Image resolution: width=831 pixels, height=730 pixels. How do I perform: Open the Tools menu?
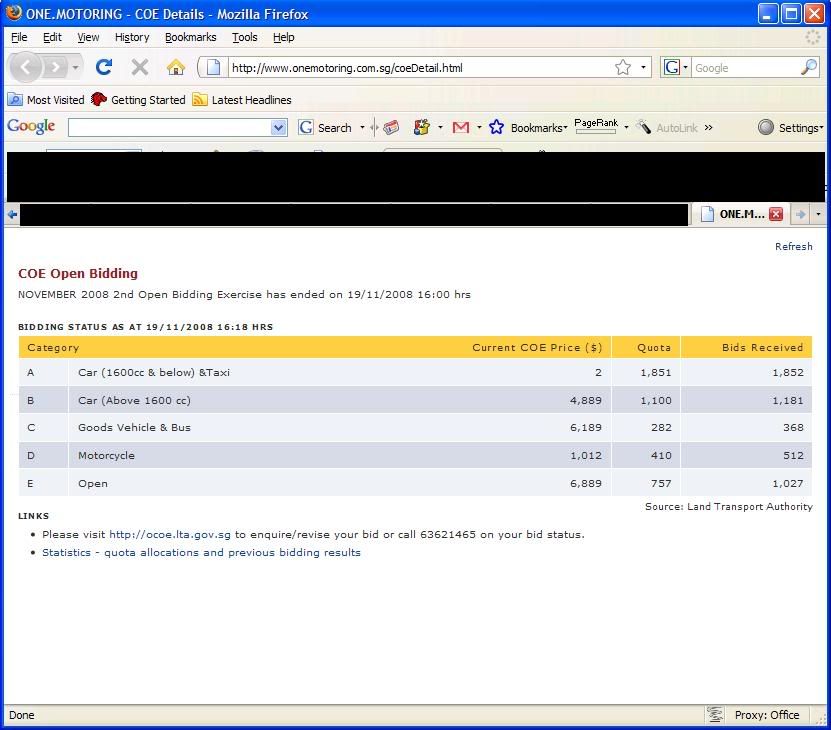[244, 37]
